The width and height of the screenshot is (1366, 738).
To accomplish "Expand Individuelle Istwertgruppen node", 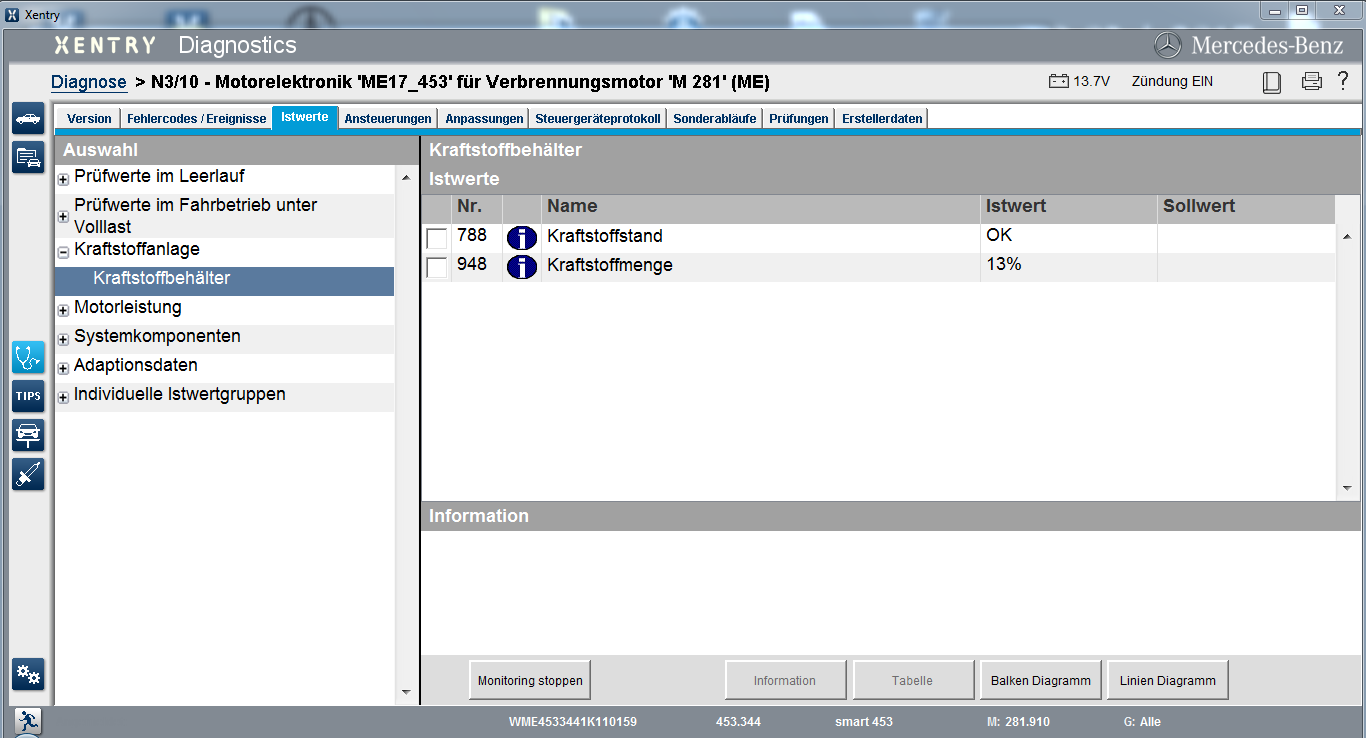I will pos(63,398).
